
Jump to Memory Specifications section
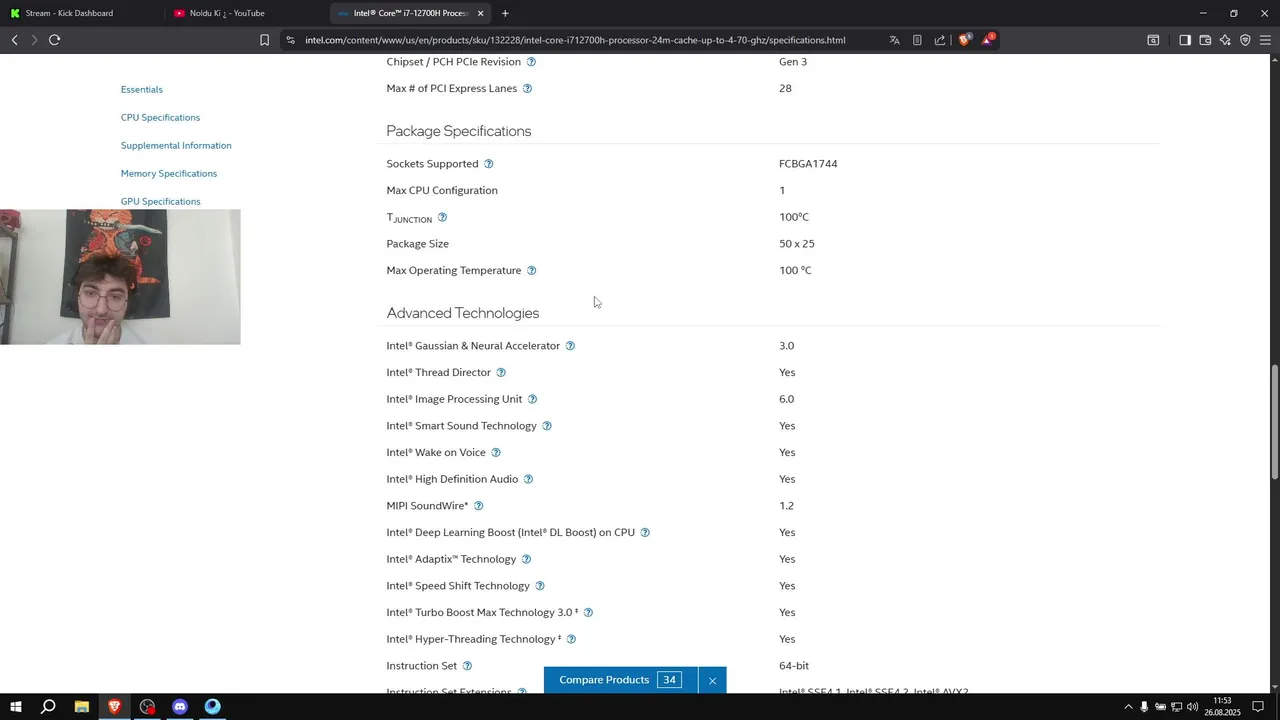point(169,174)
